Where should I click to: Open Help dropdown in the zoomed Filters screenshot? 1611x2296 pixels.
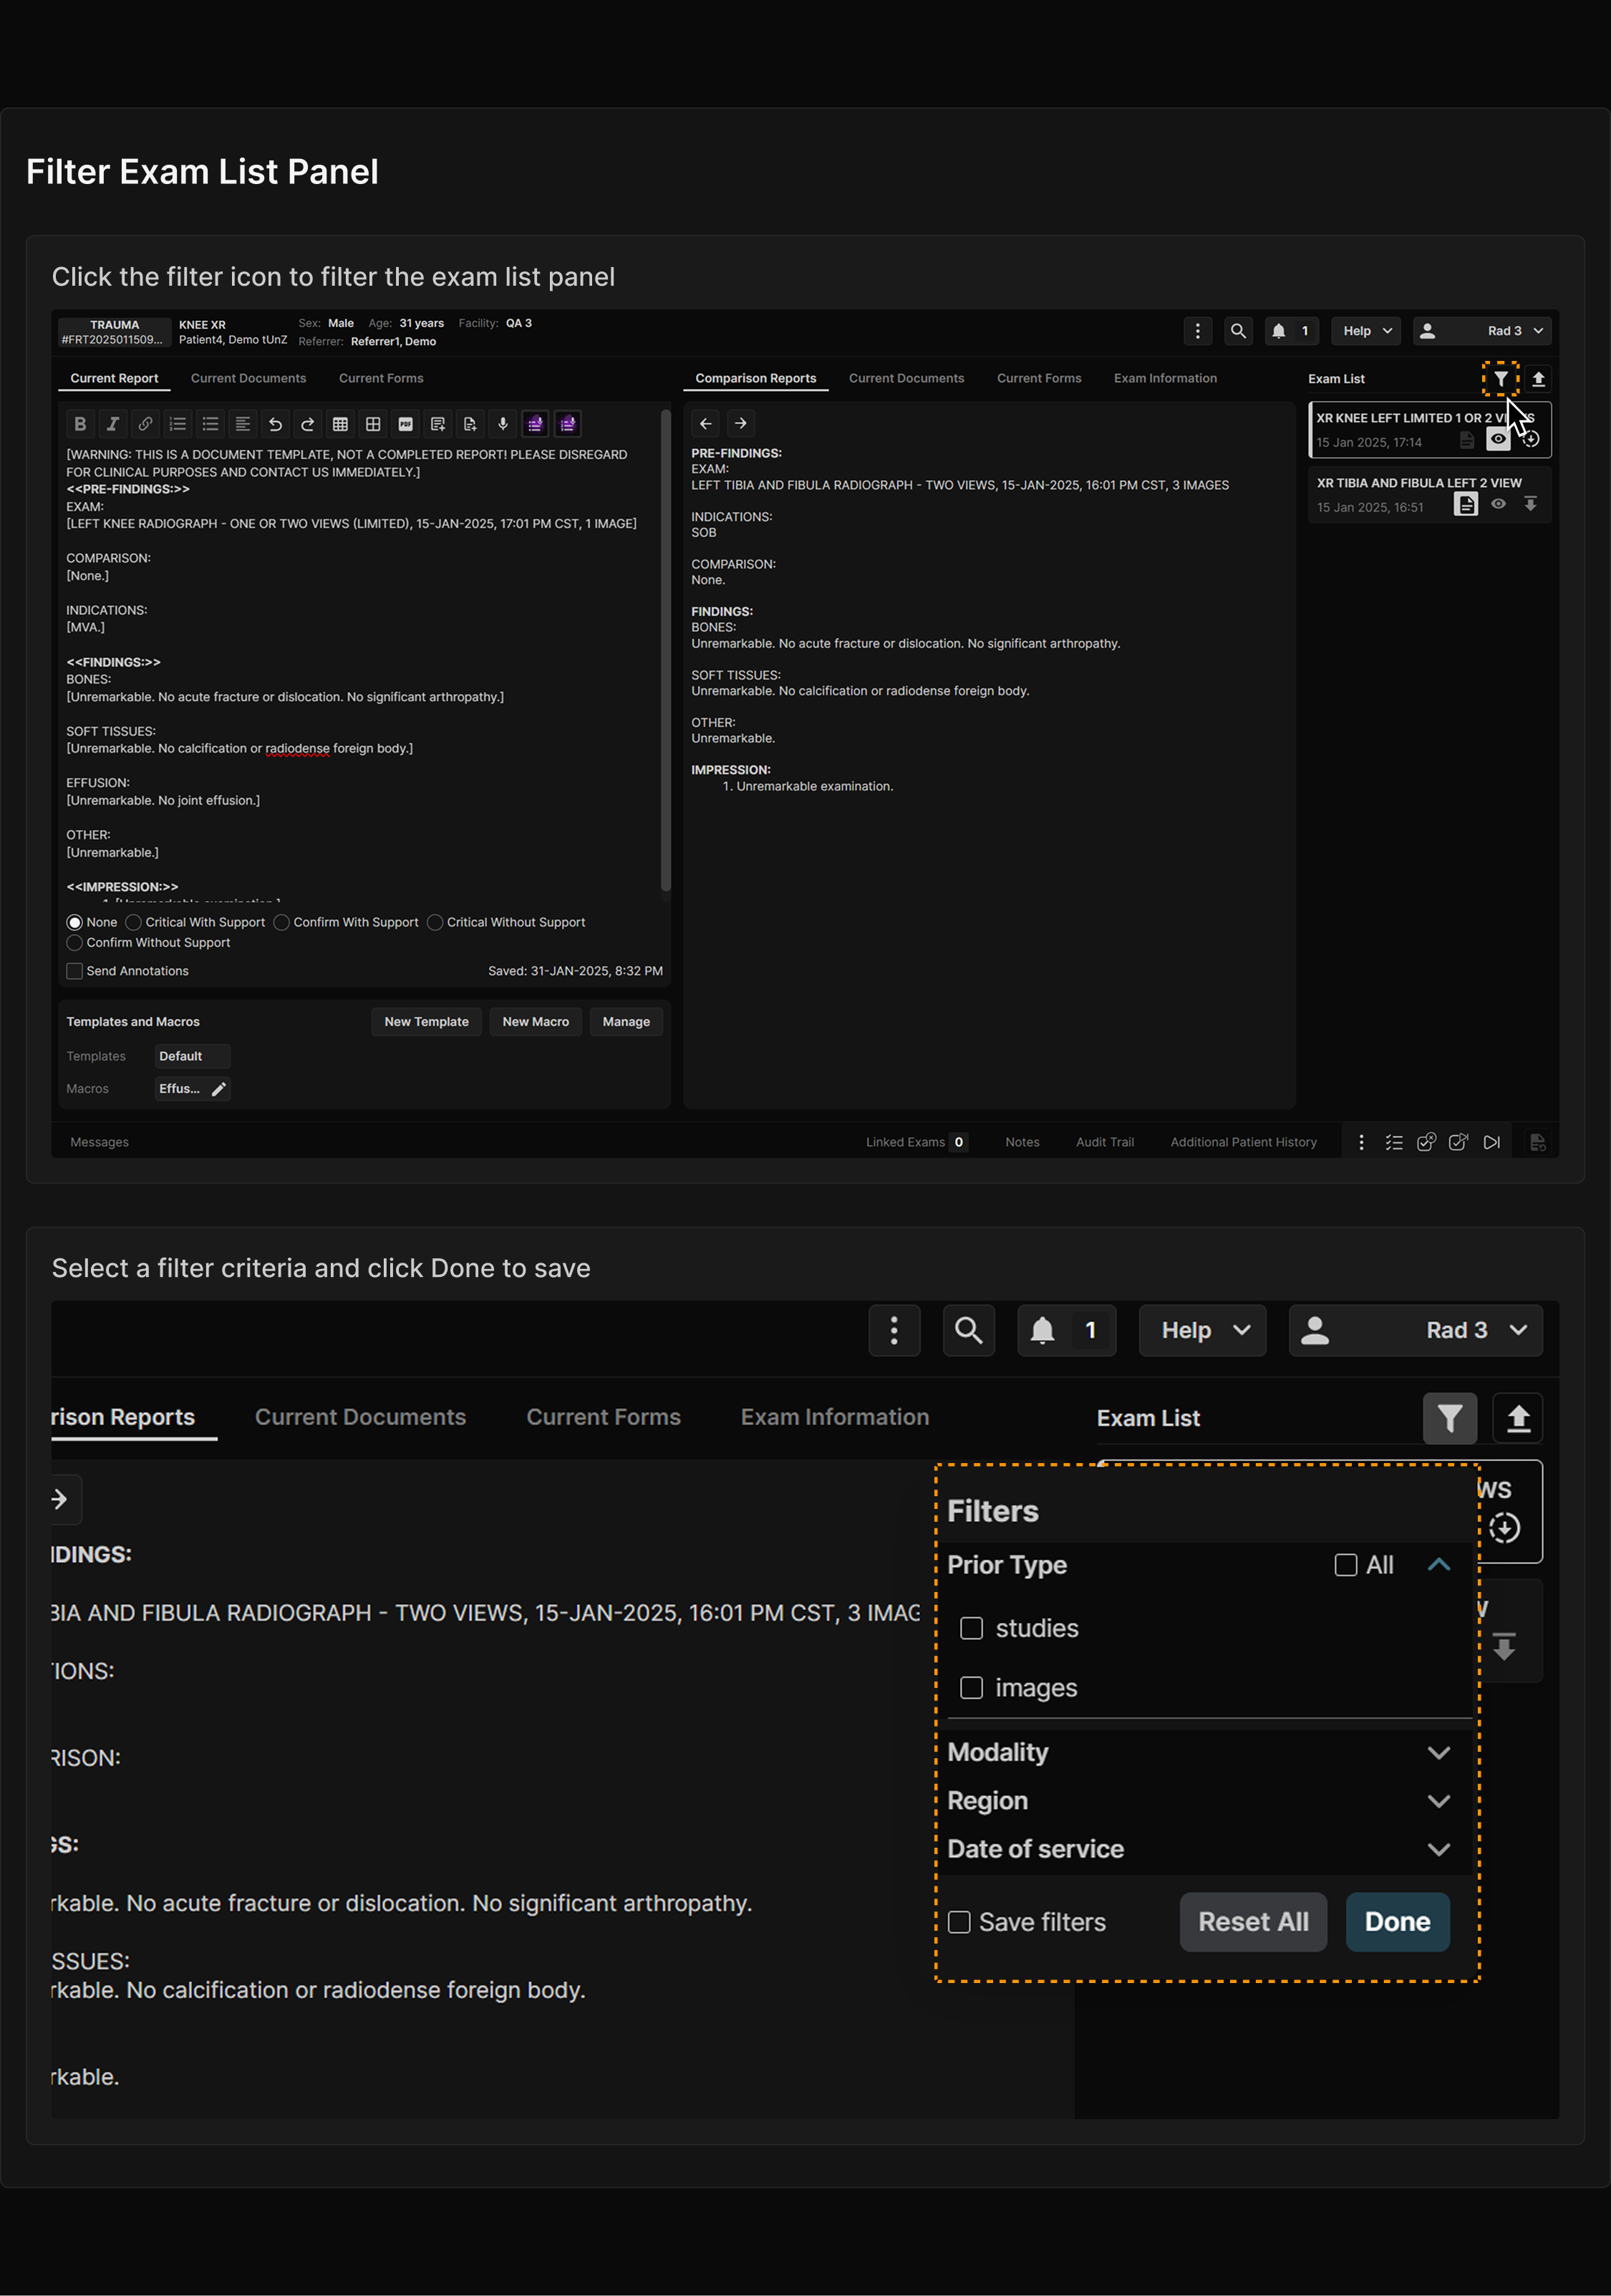[x=1203, y=1330]
